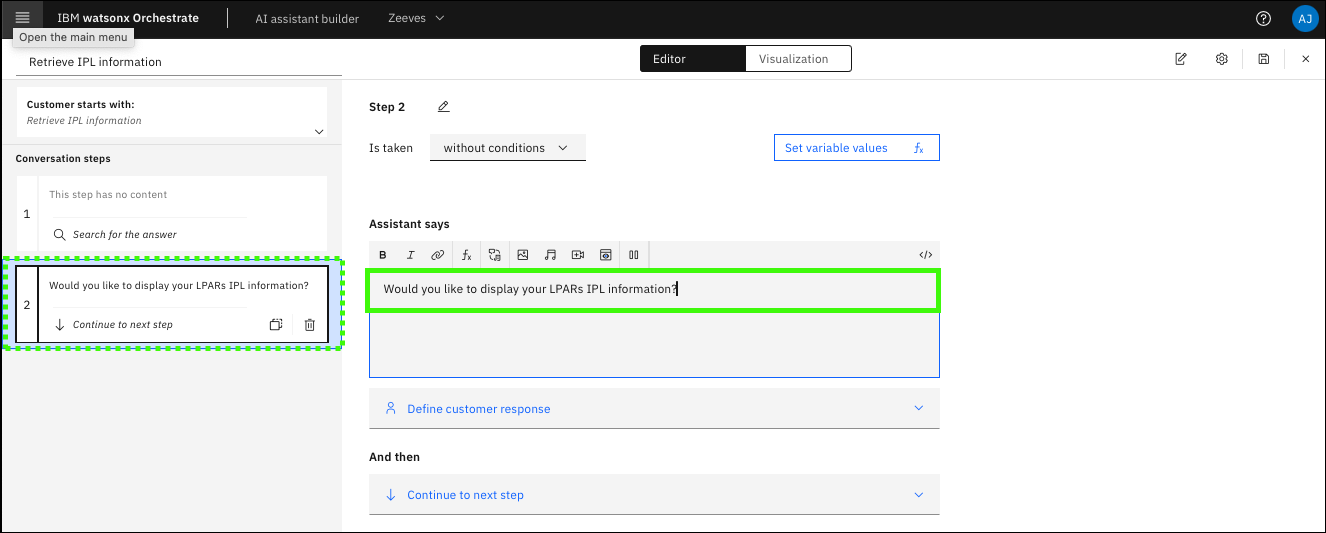Image resolution: width=1326 pixels, height=533 pixels.
Task: Open action settings via the gear icon
Action: (1221, 59)
